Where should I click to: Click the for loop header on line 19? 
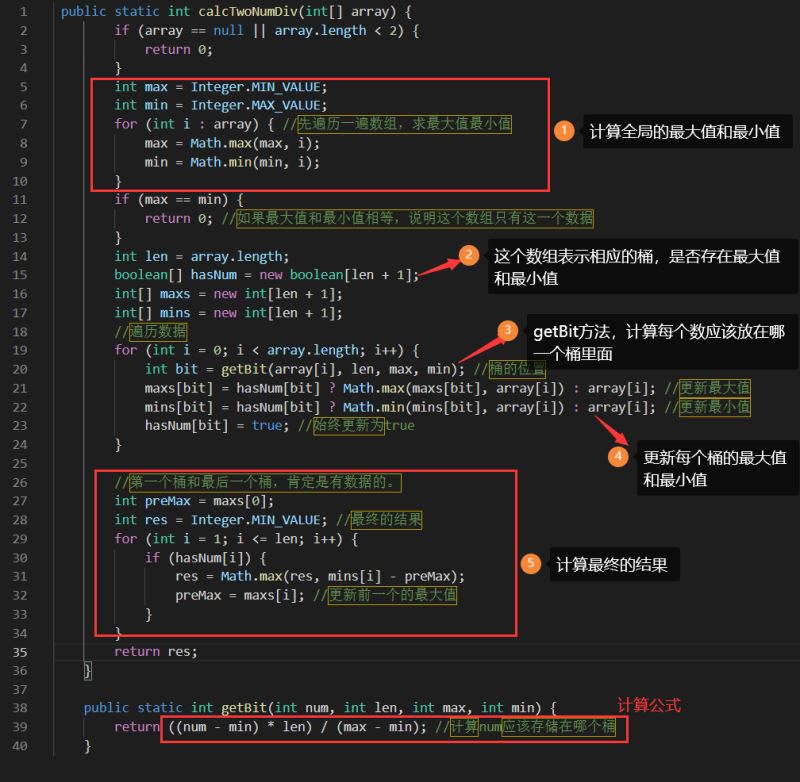coord(267,350)
